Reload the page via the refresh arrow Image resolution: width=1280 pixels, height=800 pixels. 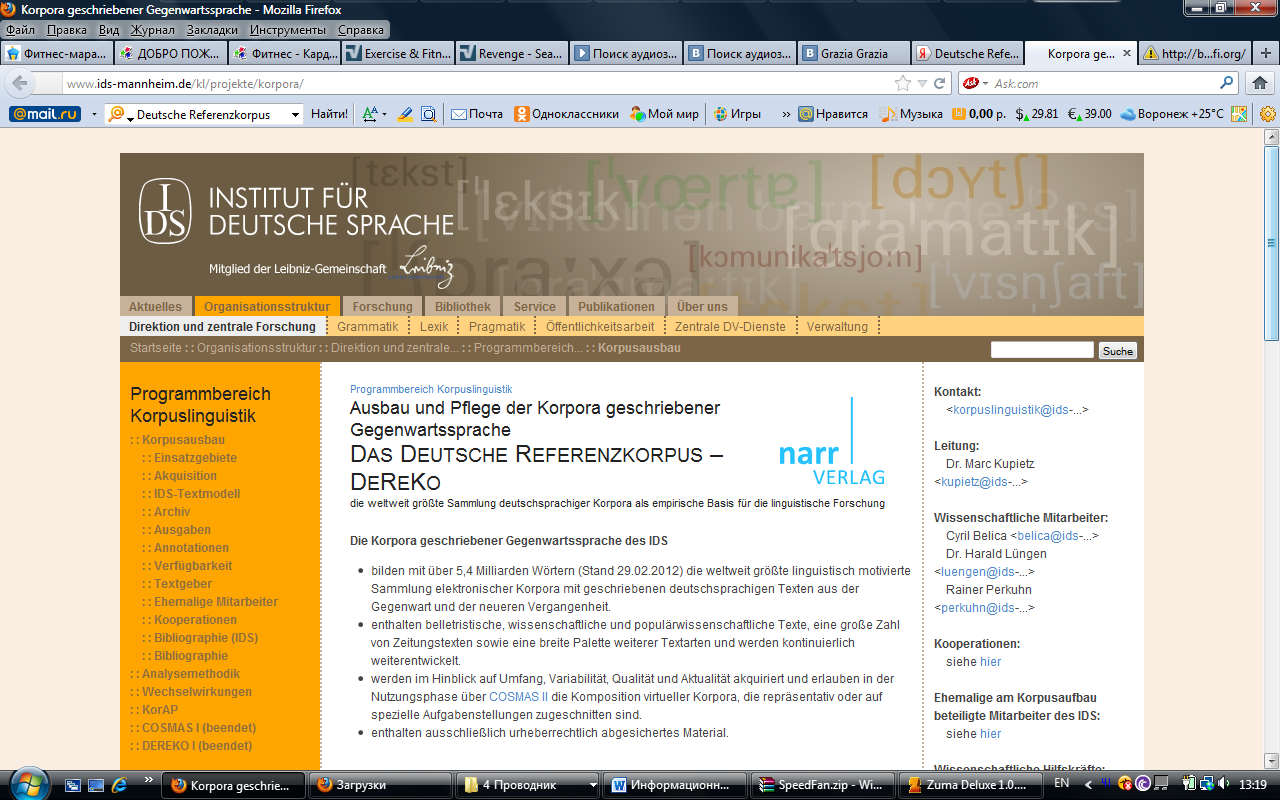pos(939,84)
